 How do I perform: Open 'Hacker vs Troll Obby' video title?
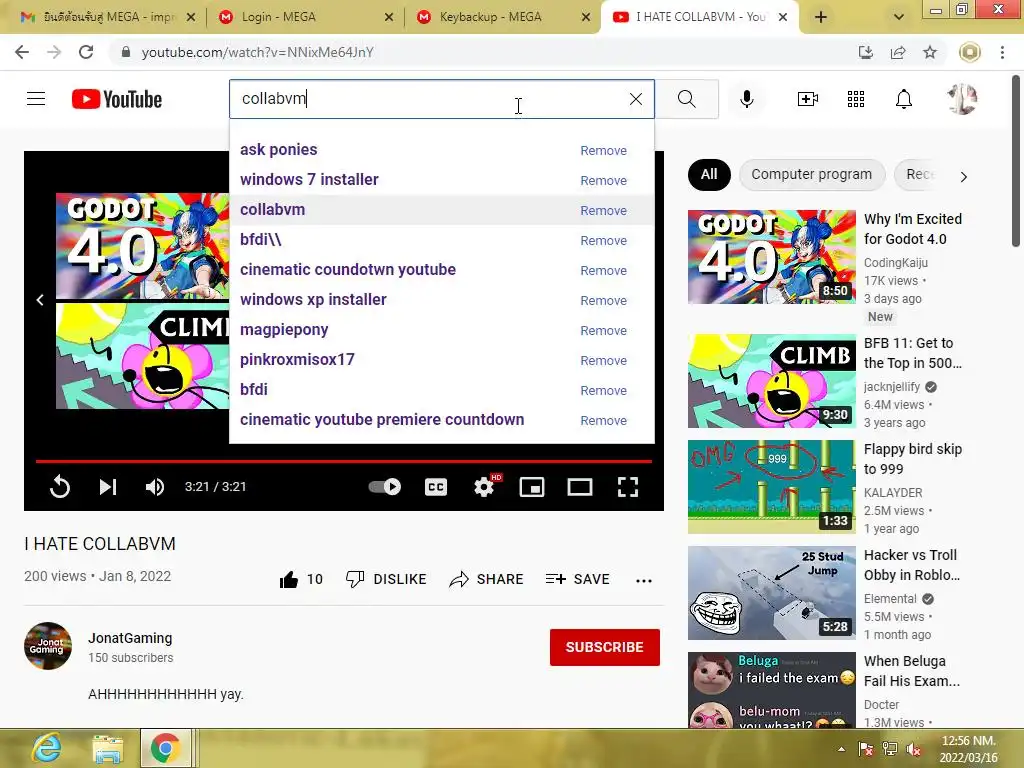(x=912, y=565)
